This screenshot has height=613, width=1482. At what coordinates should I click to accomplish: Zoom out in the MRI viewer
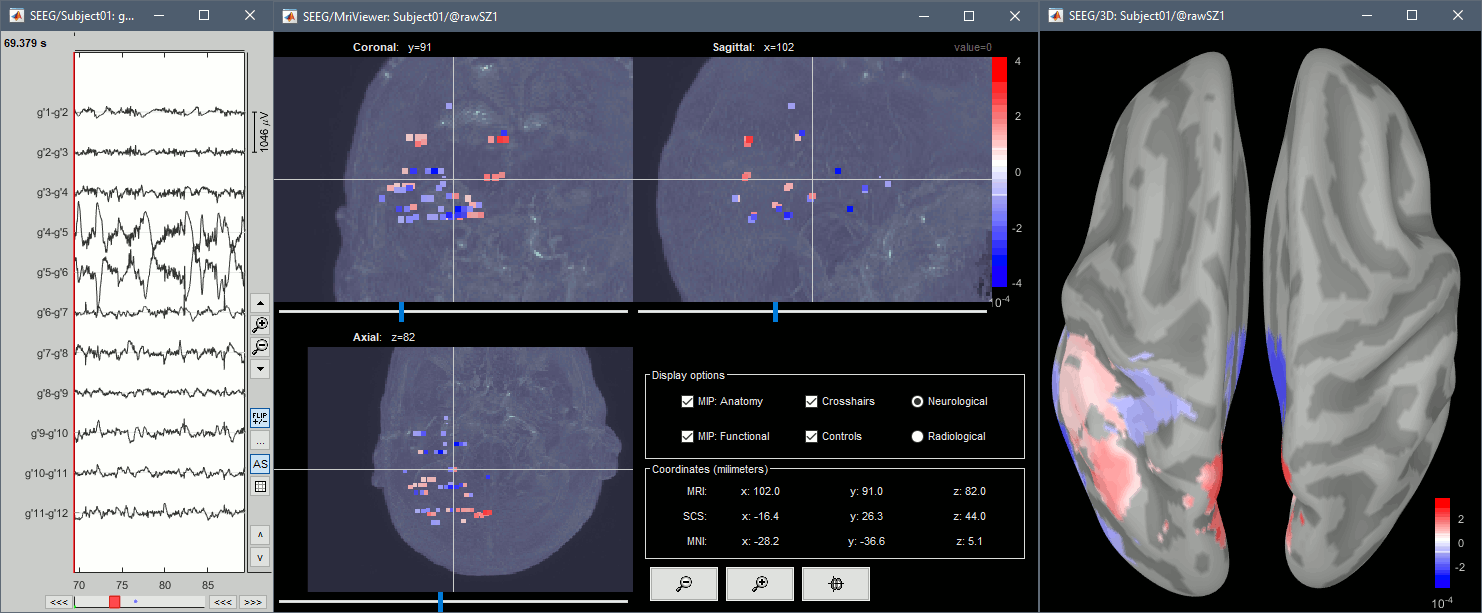click(x=684, y=584)
